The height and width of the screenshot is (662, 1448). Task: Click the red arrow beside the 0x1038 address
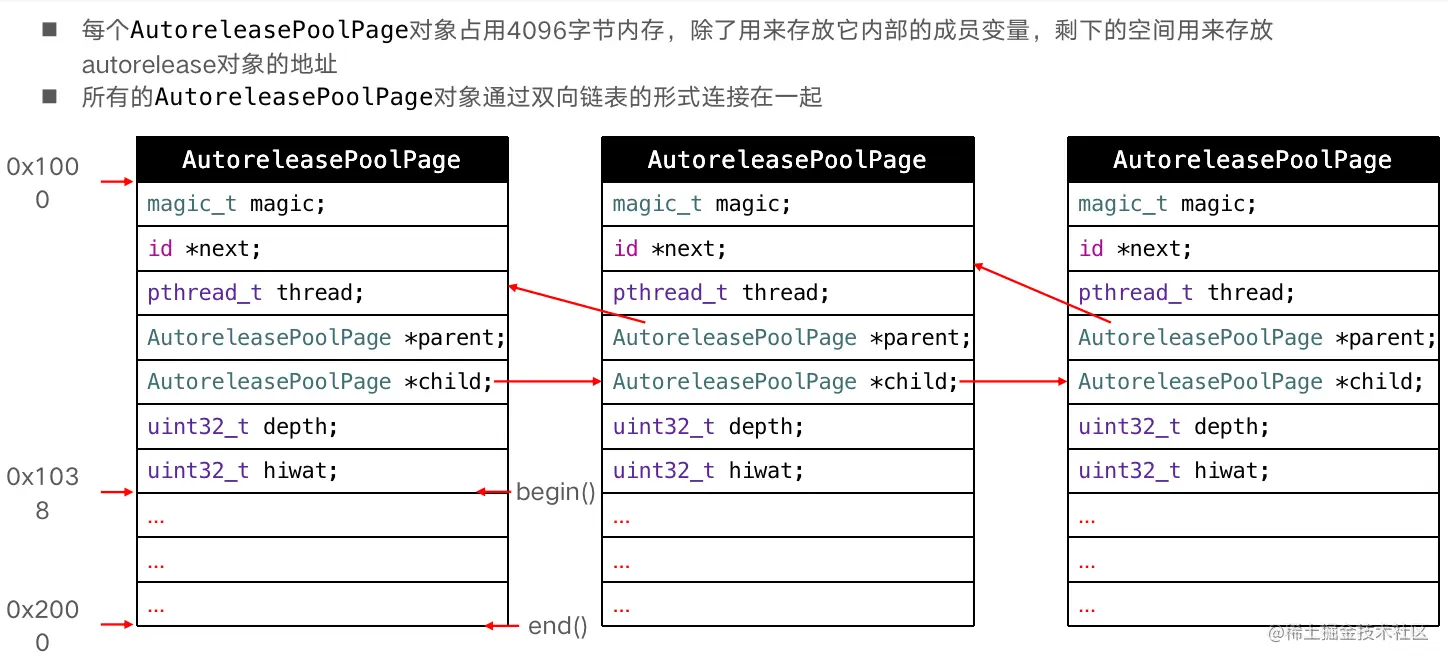pyautogui.click(x=118, y=492)
